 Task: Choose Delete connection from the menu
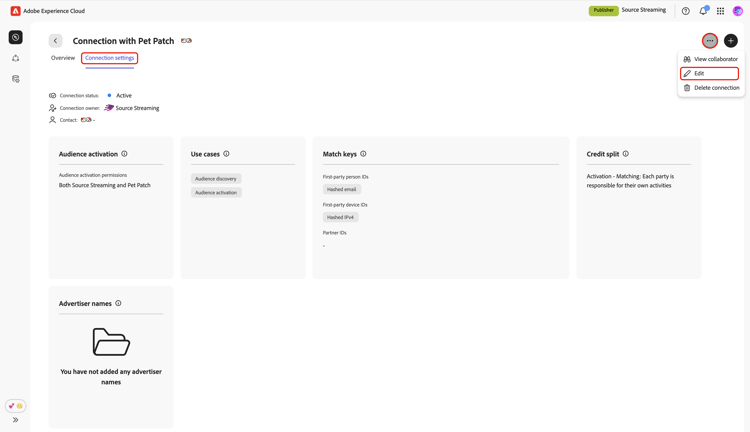[711, 88]
